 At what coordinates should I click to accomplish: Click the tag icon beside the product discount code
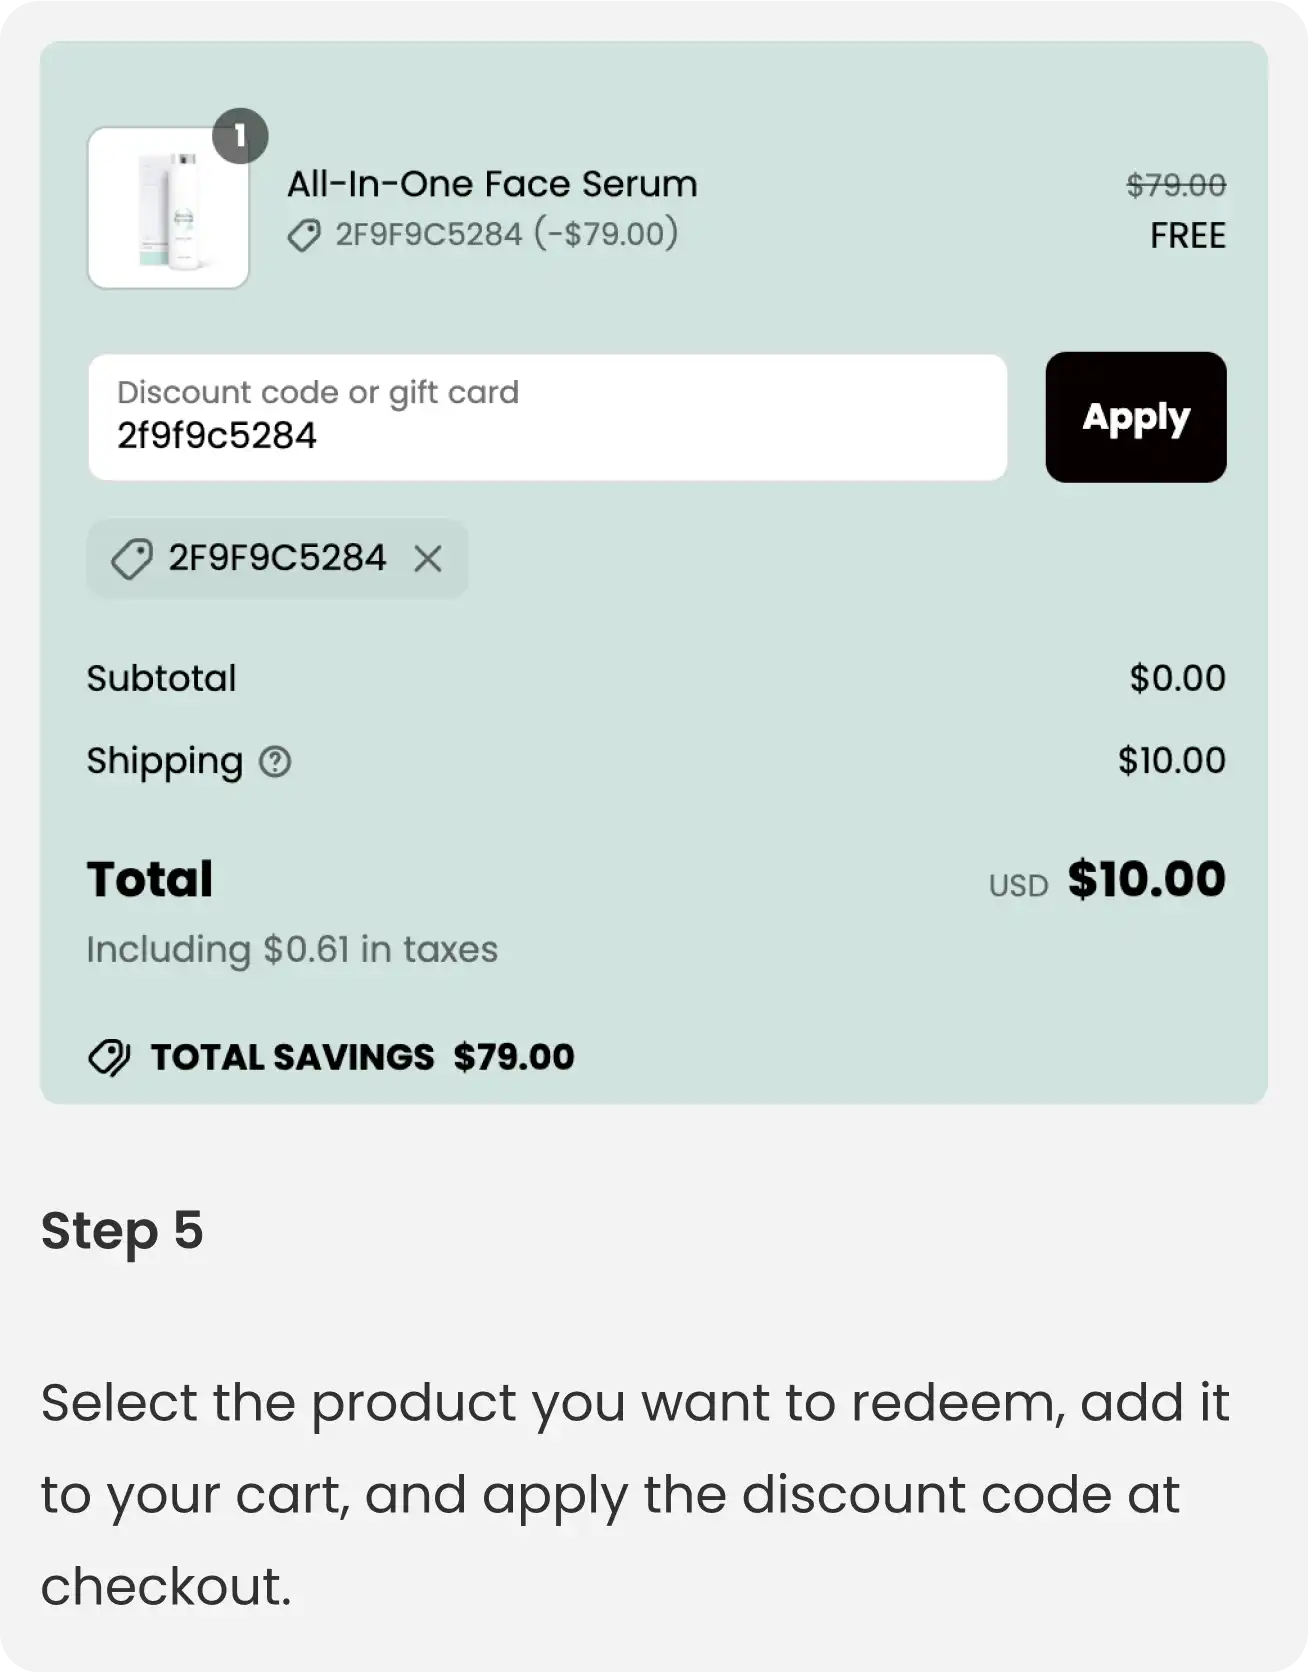pyautogui.click(x=304, y=235)
